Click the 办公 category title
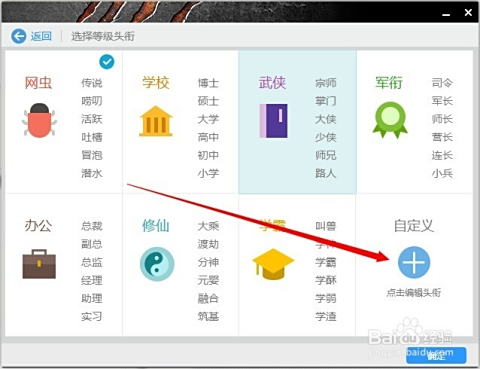Screen dimensions: 480x369 coord(38,226)
